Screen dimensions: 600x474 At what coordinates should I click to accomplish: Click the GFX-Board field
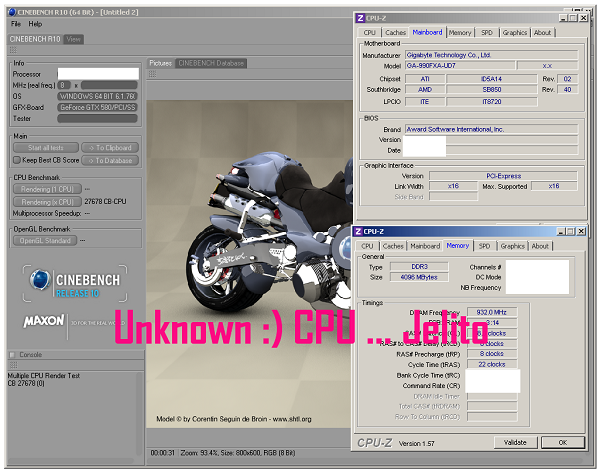tap(97, 108)
